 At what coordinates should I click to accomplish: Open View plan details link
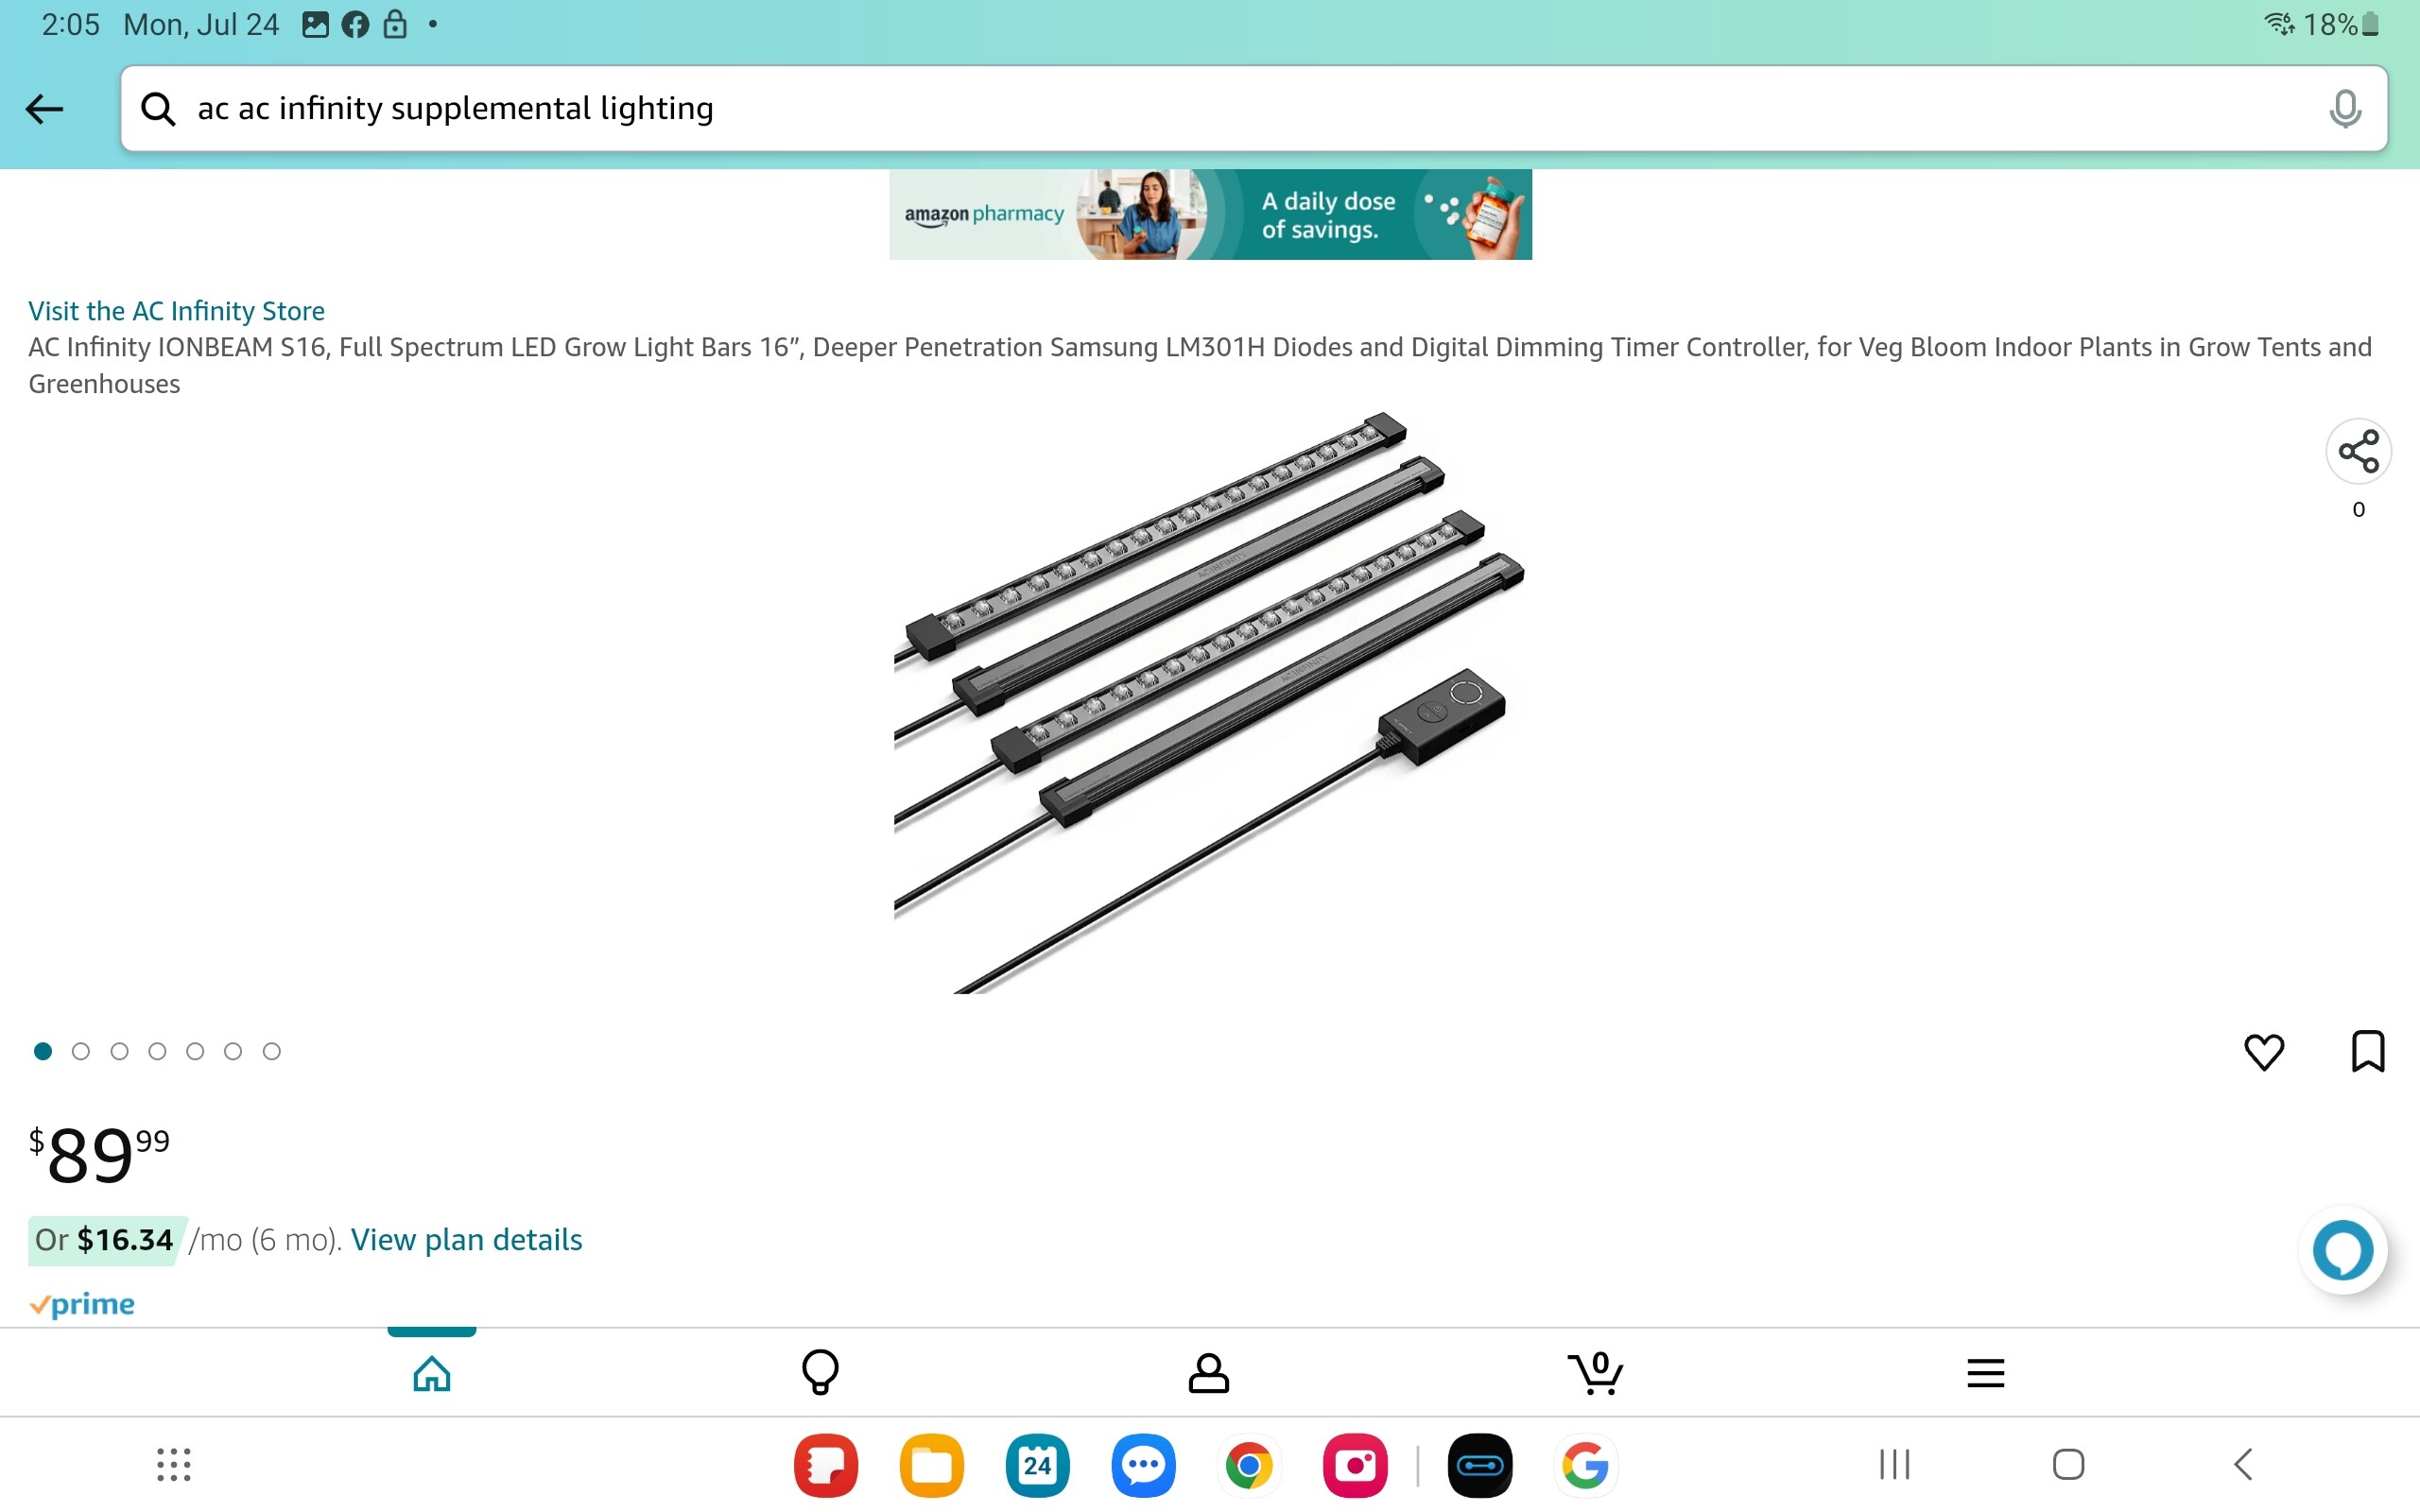[466, 1240]
